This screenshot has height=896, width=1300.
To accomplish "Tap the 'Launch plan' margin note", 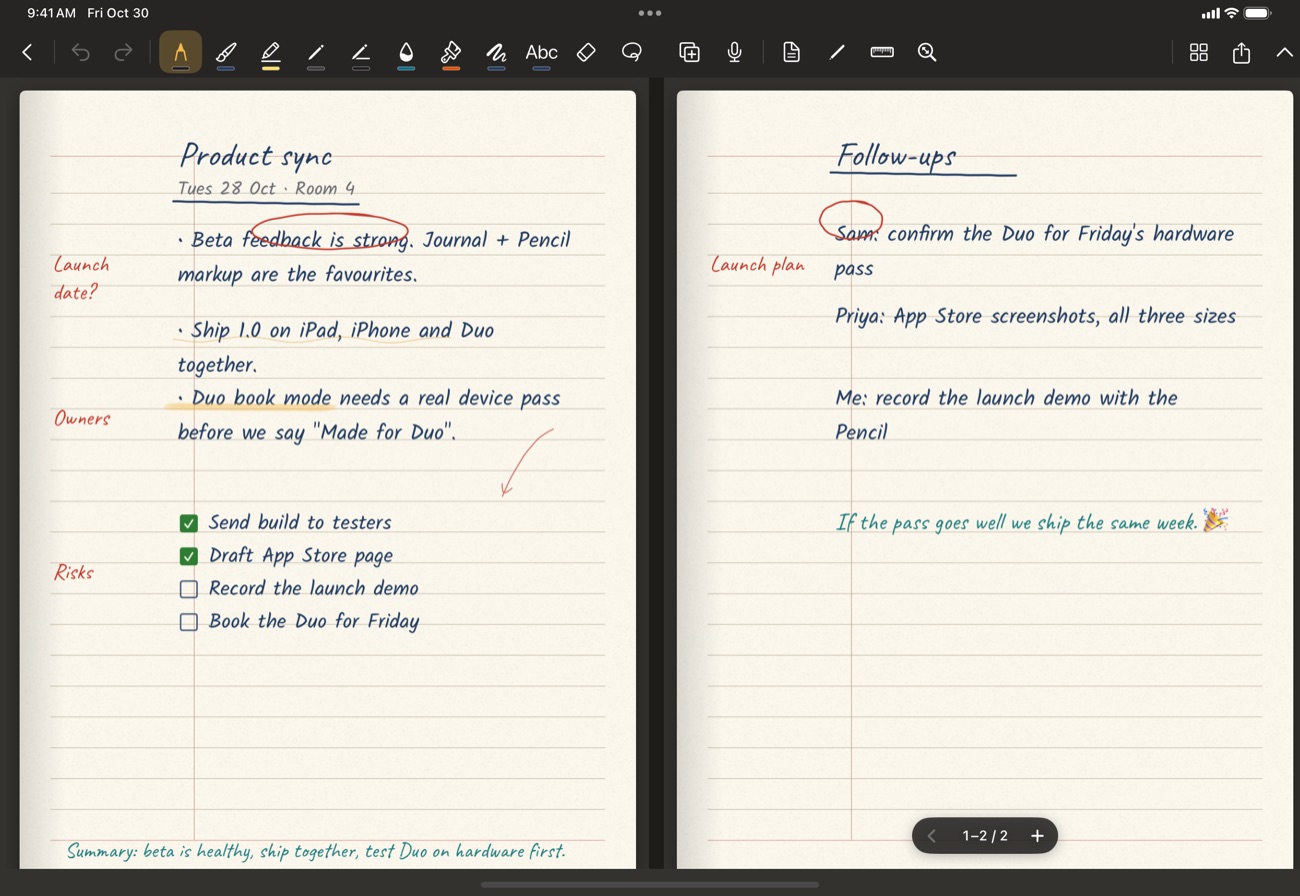I will point(758,265).
